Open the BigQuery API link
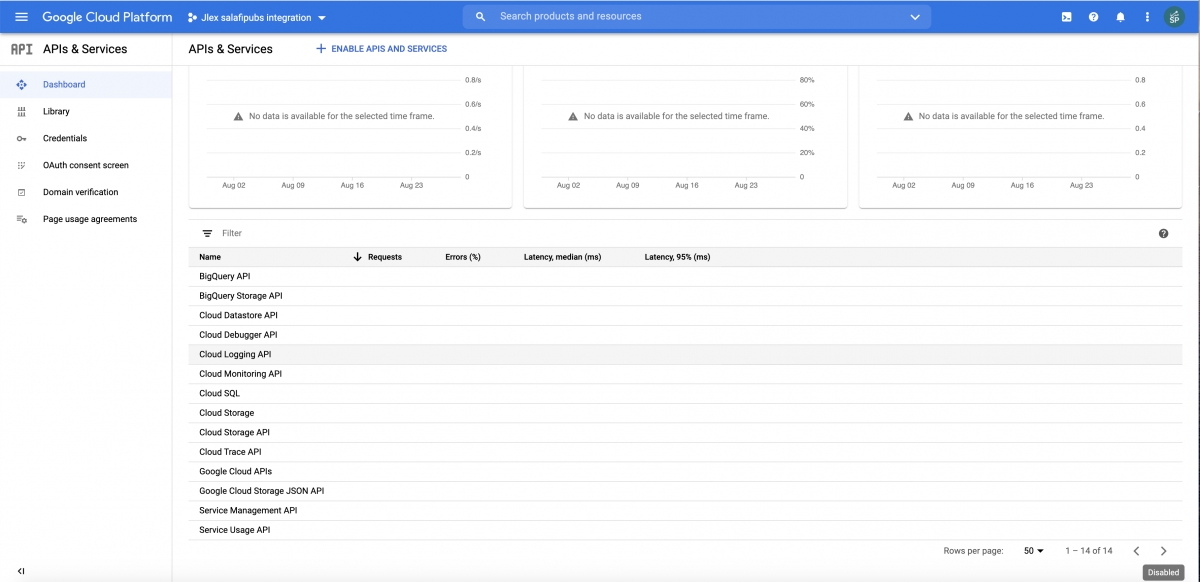Screen dimensions: 1200x582 224,276
